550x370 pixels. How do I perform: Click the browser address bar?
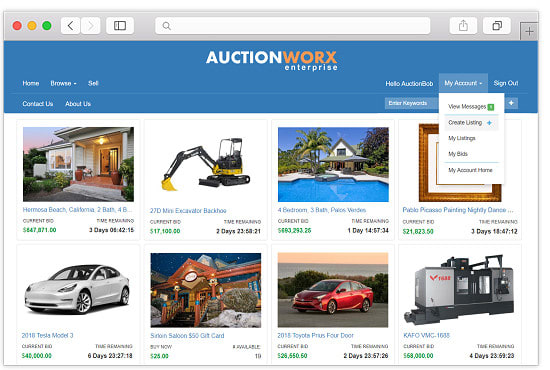293,26
